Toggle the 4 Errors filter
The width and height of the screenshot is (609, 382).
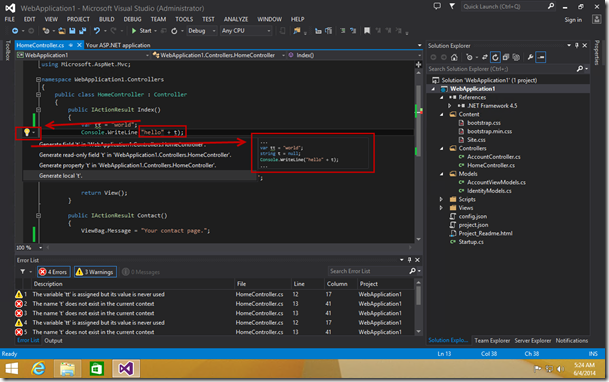click(x=54, y=272)
